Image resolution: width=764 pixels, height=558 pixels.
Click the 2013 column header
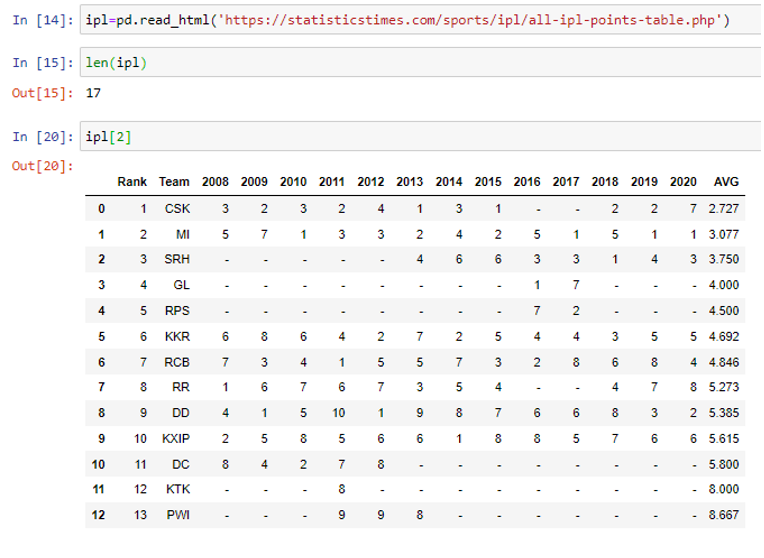coord(410,182)
